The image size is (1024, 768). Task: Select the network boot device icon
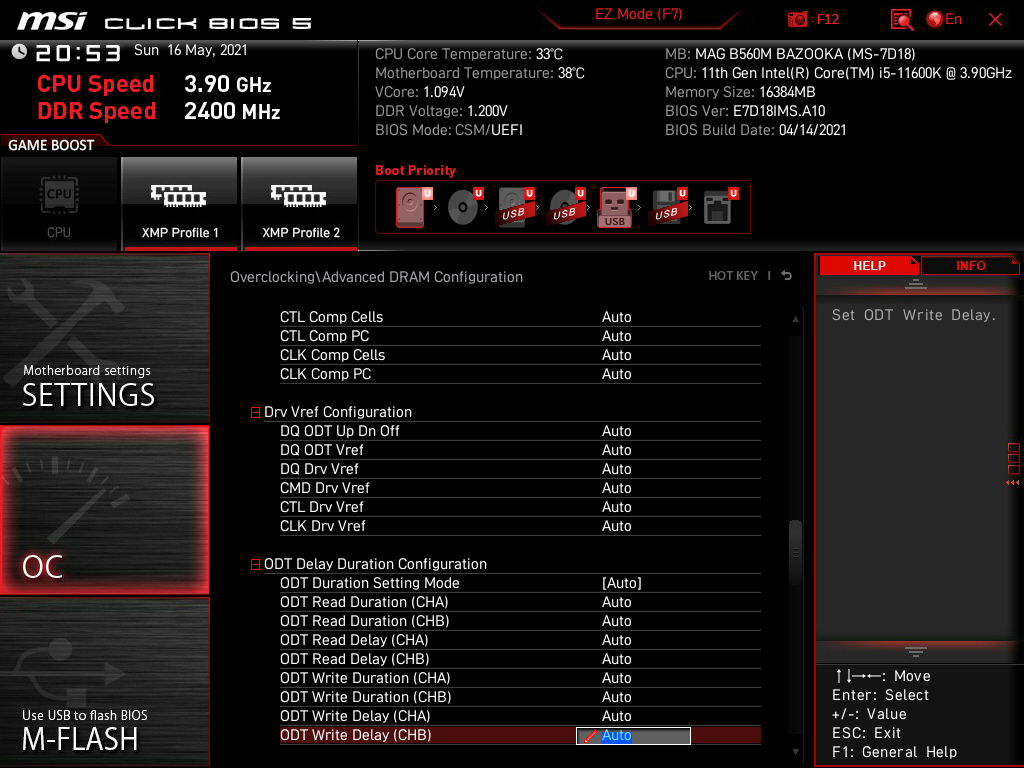pos(720,207)
